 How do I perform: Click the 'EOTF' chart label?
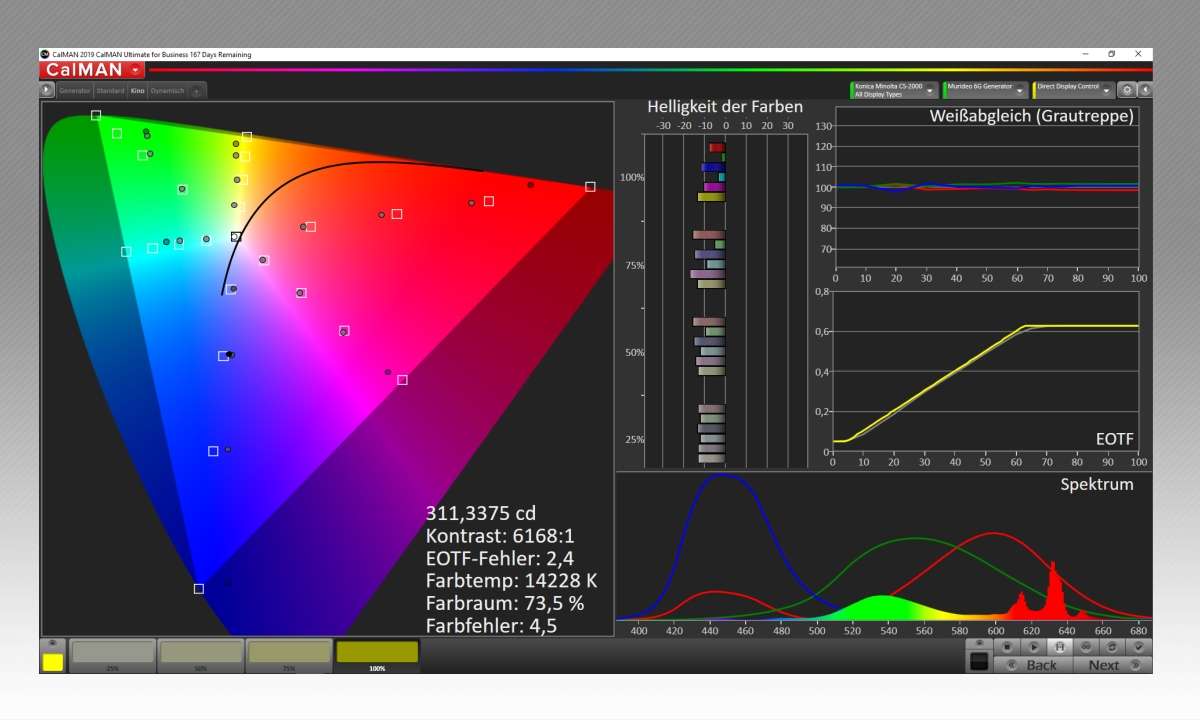(x=1113, y=438)
